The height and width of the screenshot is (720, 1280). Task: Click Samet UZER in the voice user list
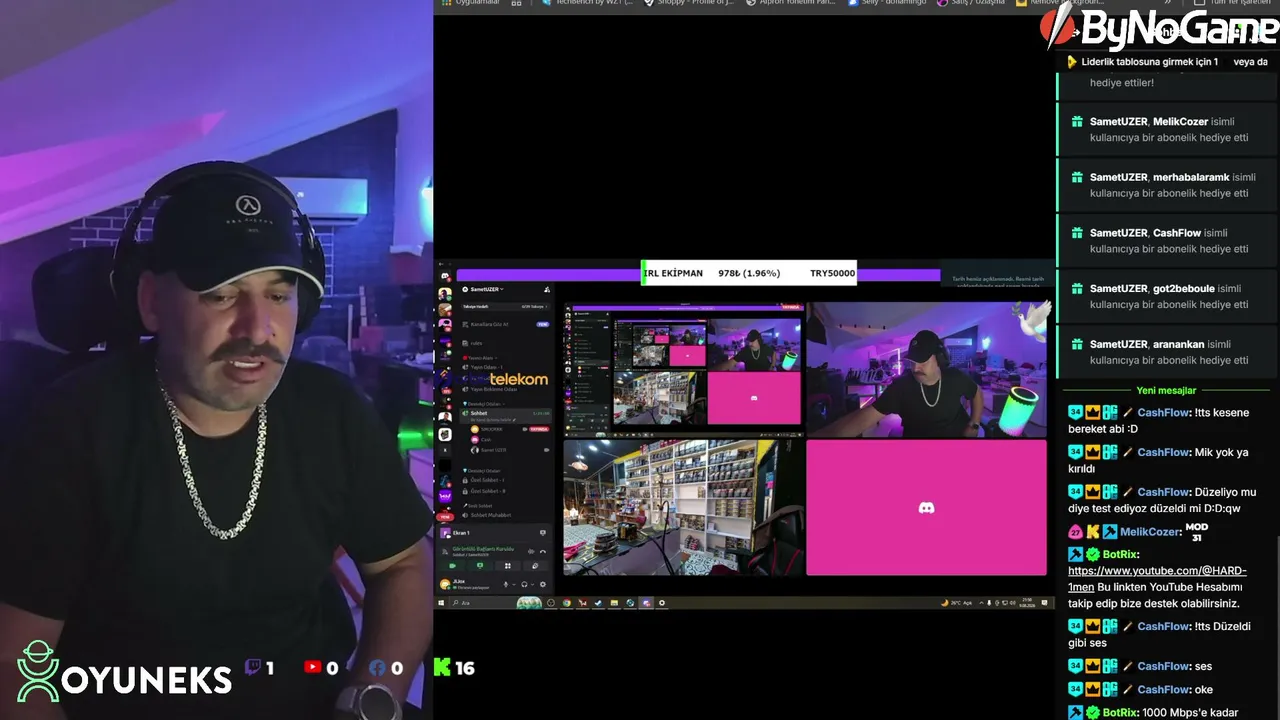[493, 450]
